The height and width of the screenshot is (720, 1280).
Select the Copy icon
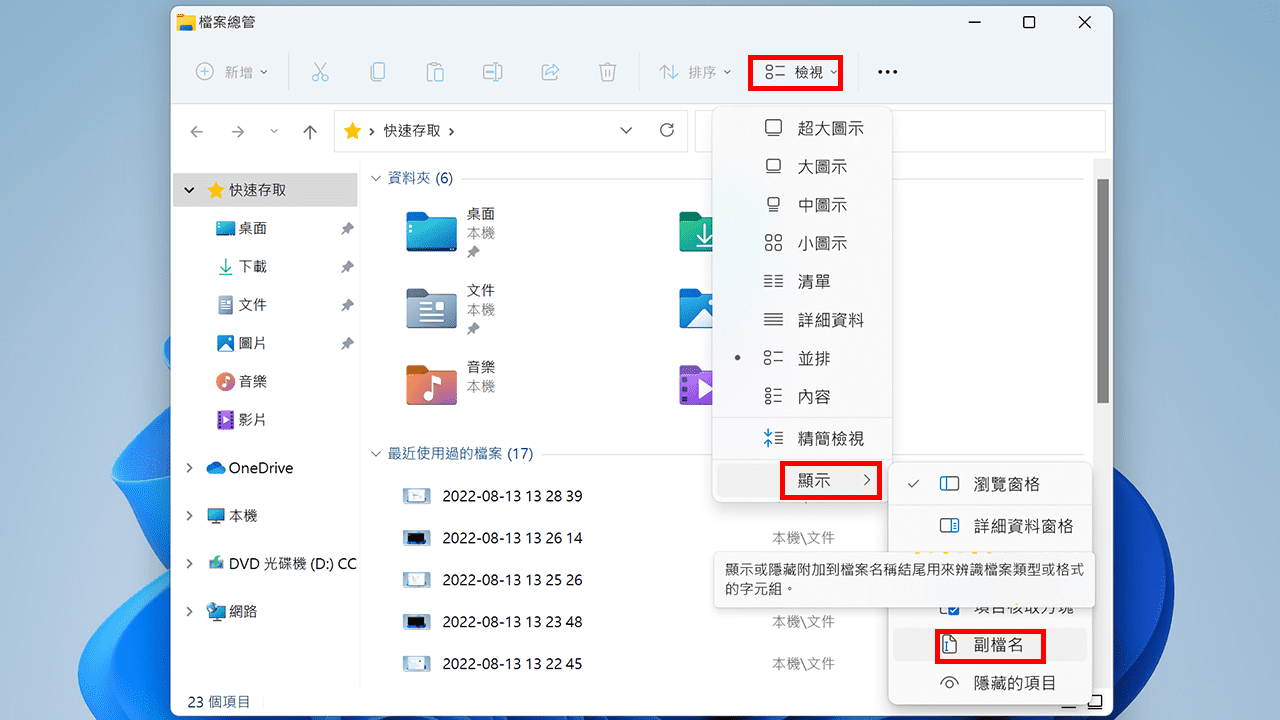coord(377,71)
